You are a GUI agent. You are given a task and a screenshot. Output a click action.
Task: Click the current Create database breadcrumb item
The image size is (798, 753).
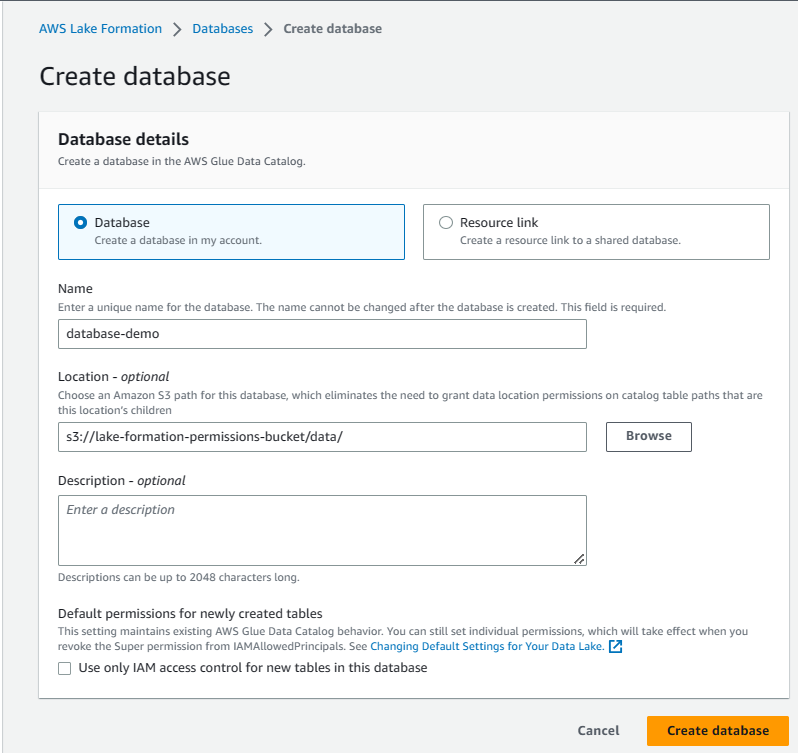point(332,29)
